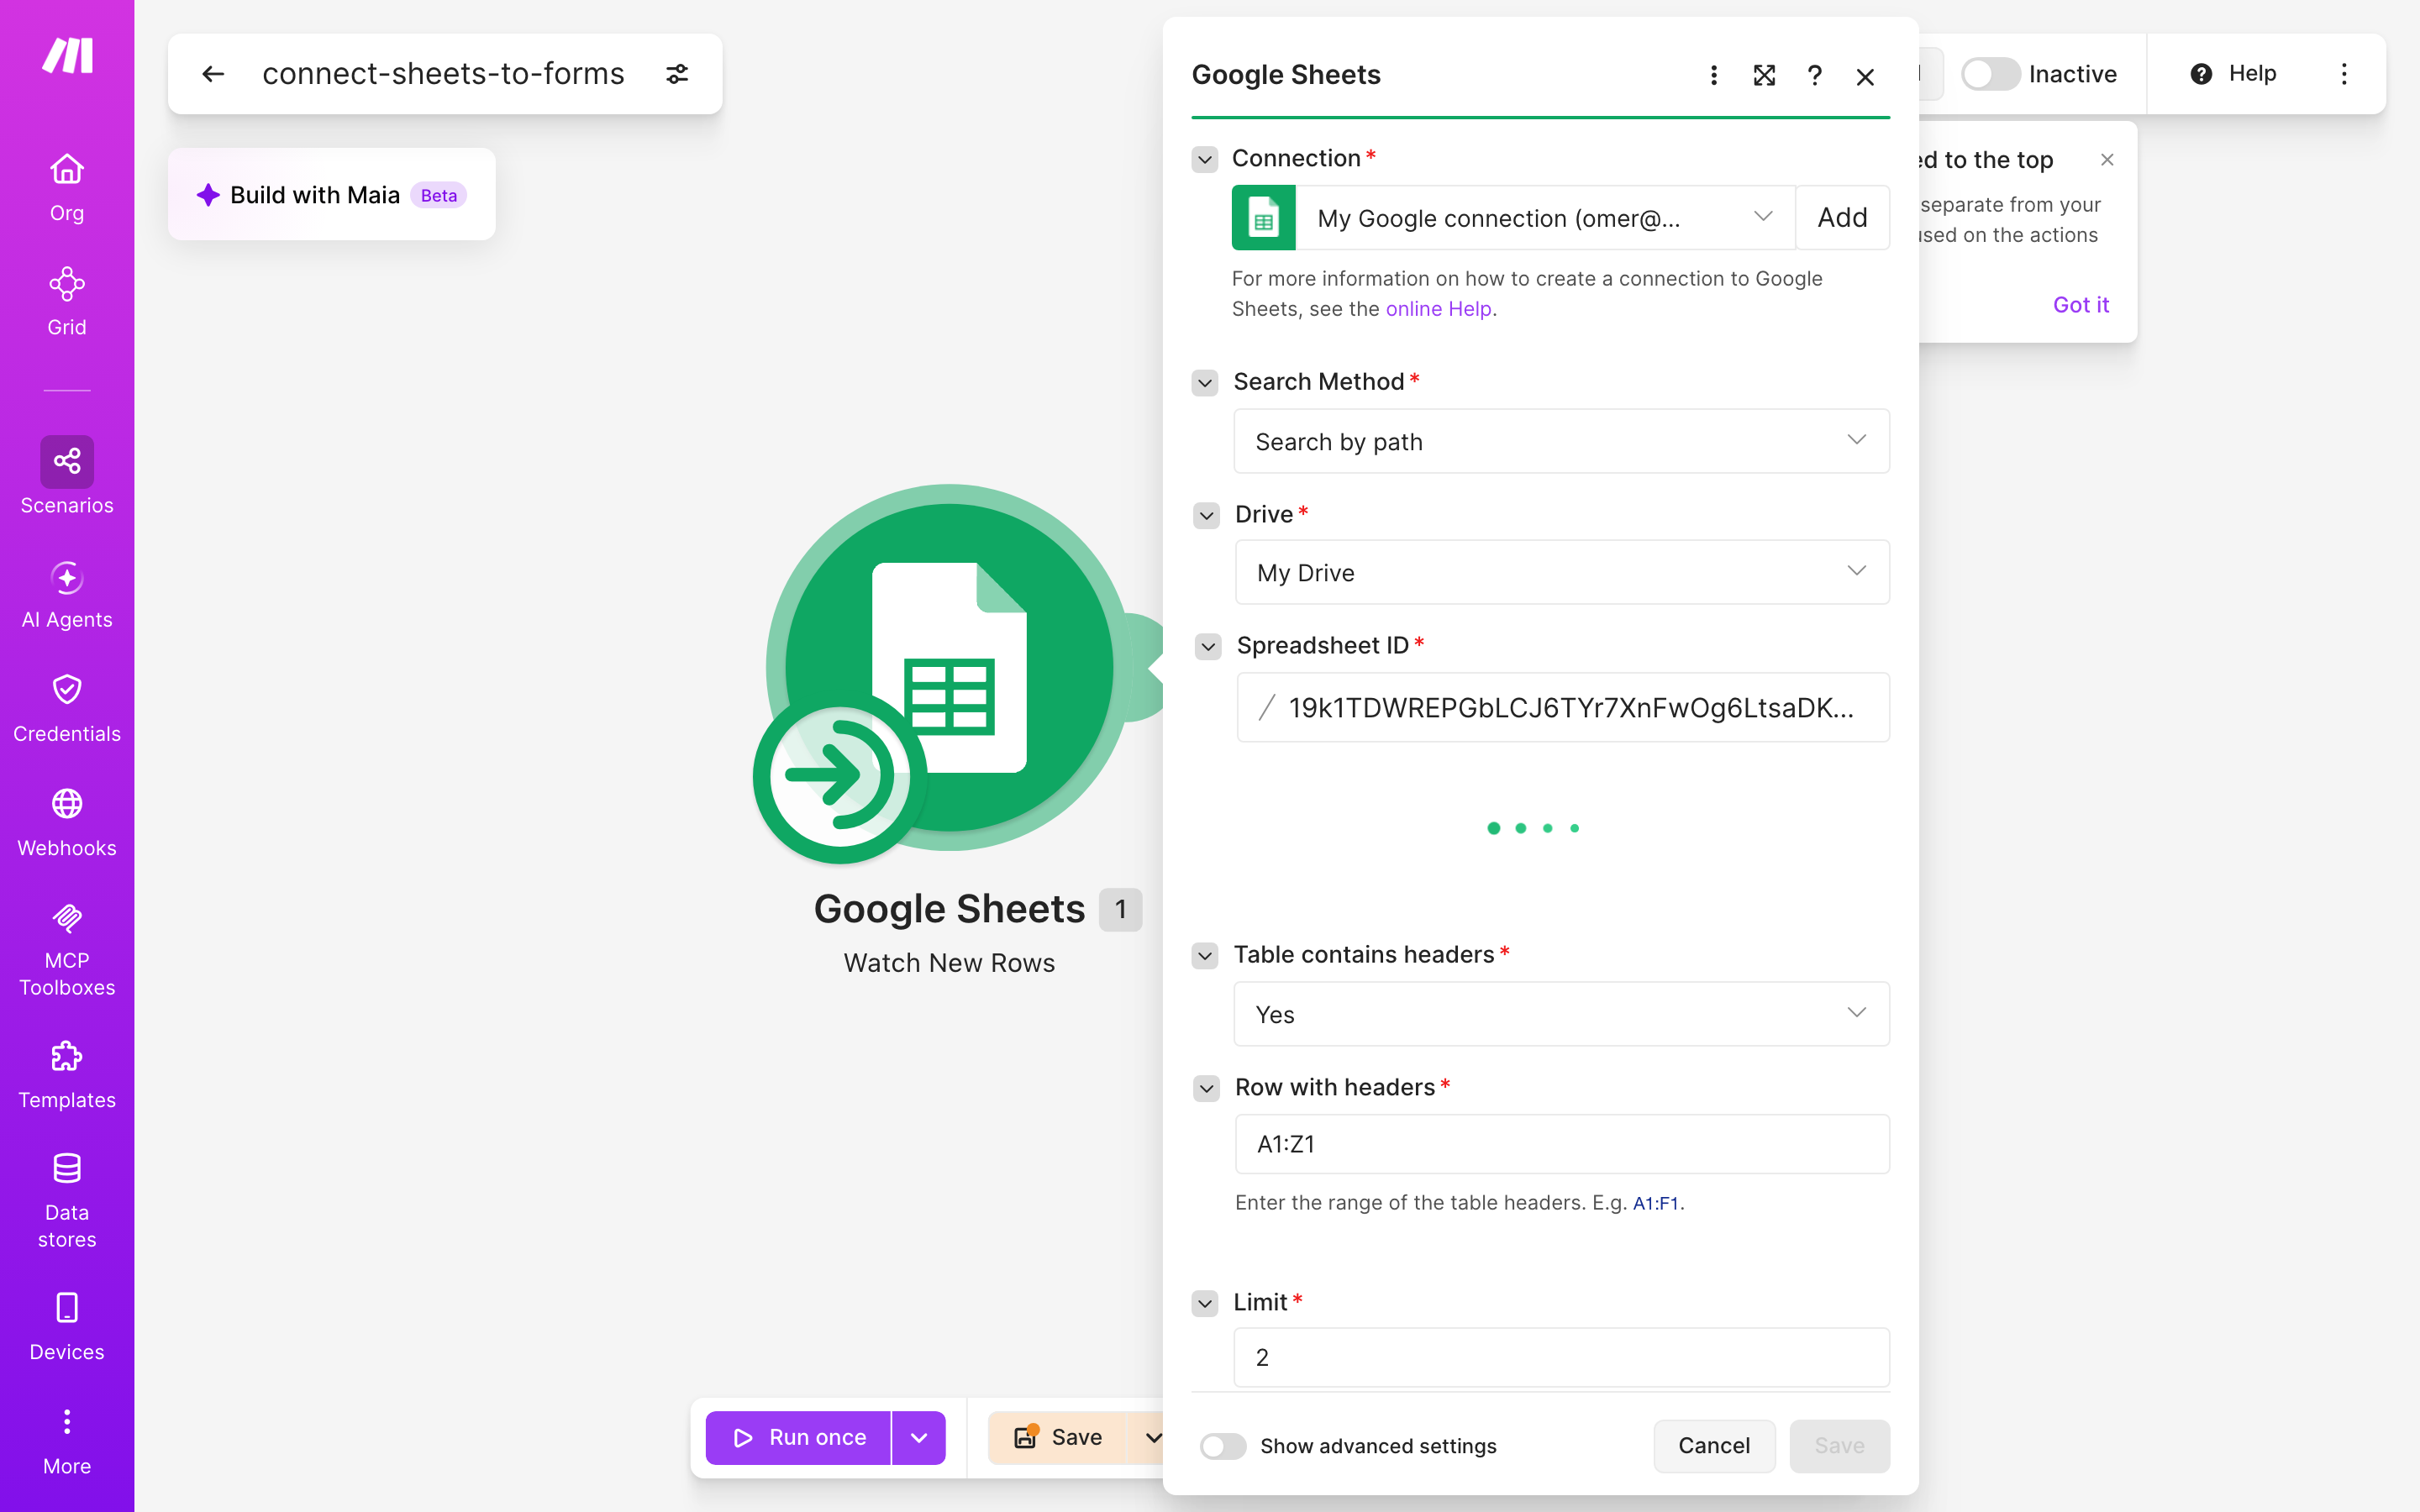
Task: Click the Limit input field
Action: (1561, 1357)
